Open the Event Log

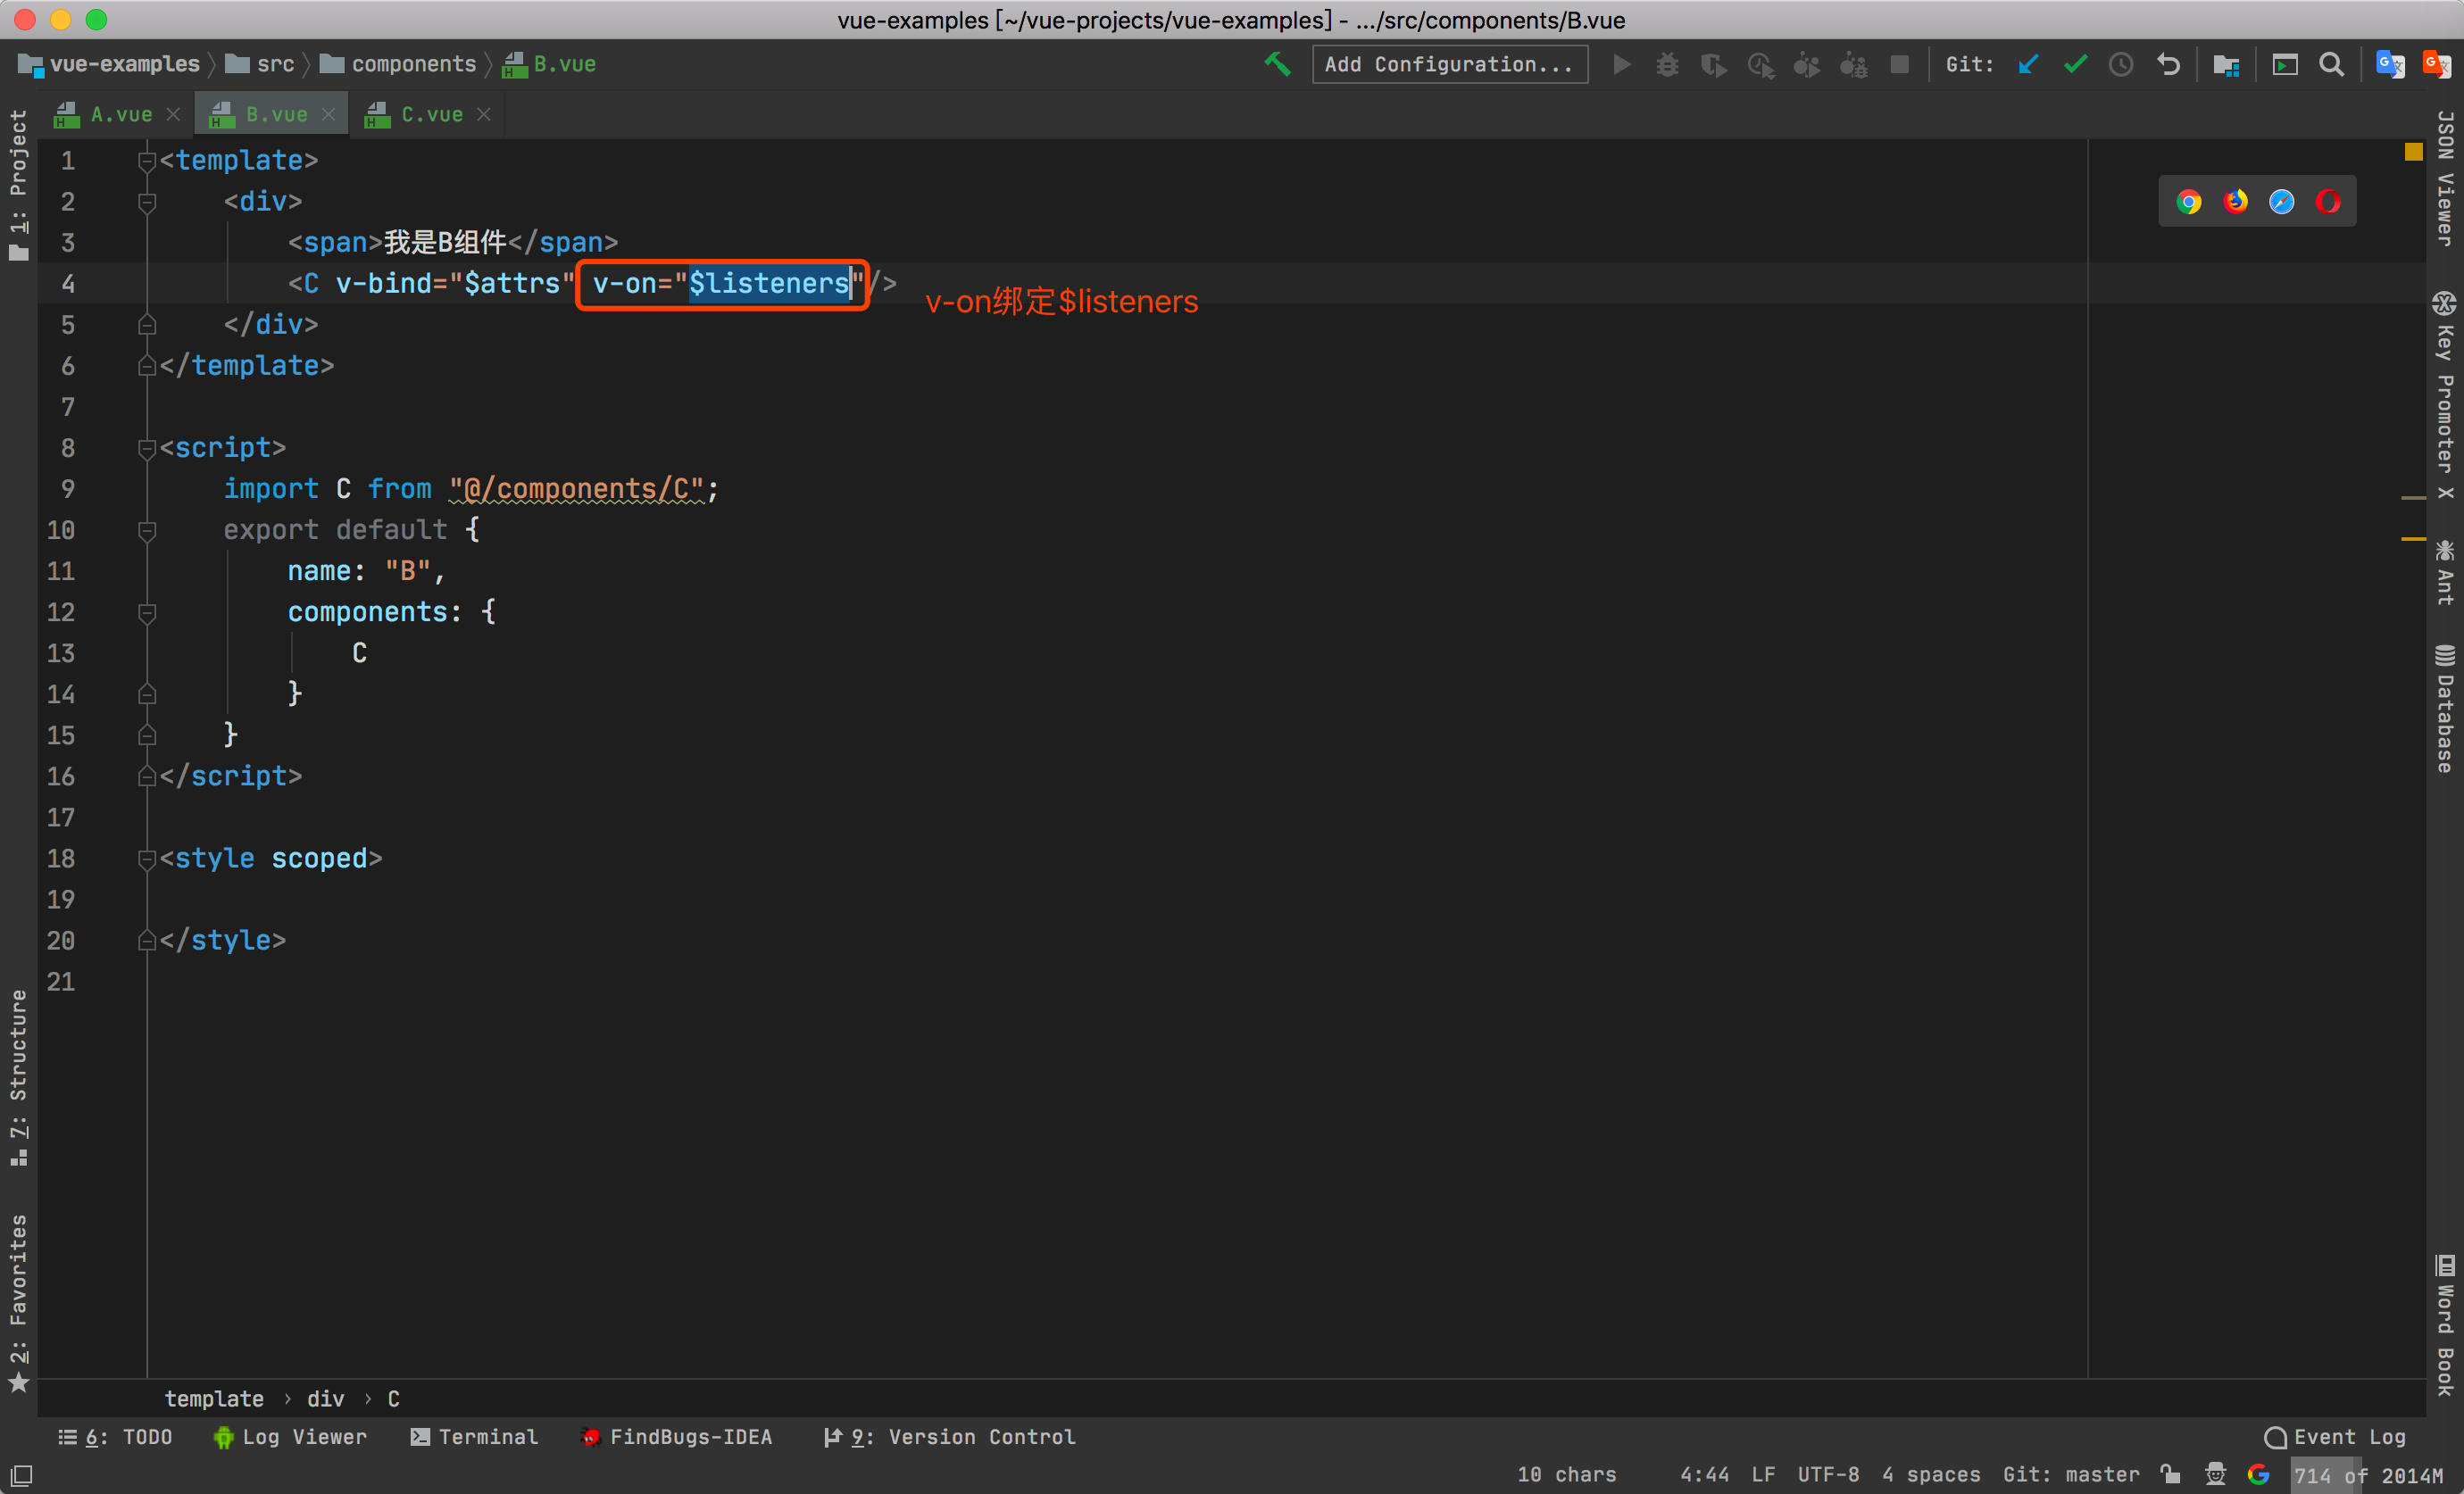coord(2335,1437)
